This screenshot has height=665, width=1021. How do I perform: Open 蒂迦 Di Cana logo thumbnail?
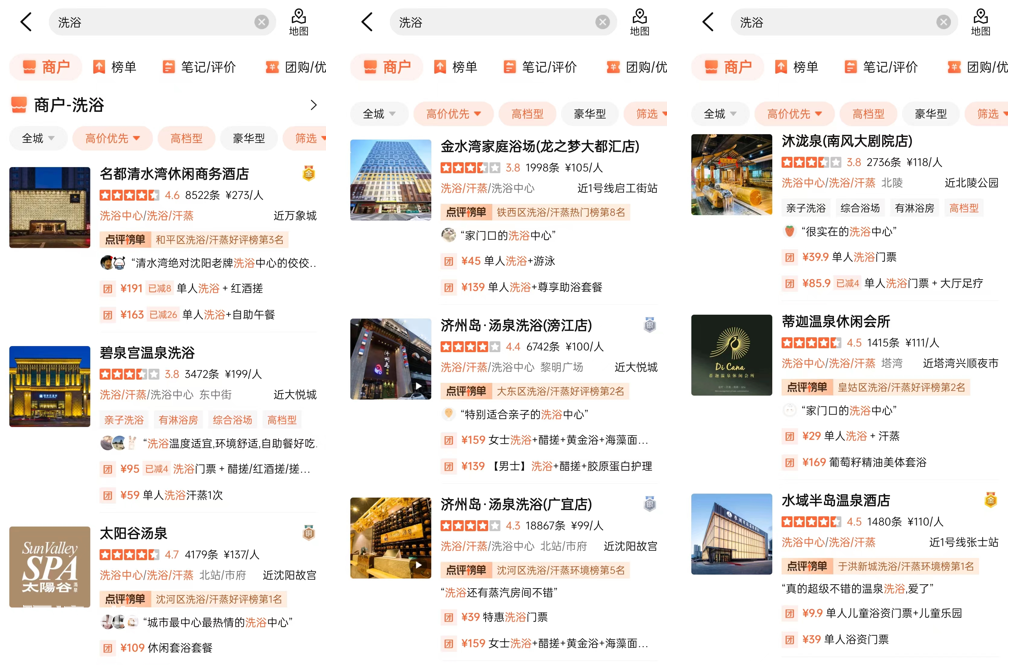click(x=731, y=355)
